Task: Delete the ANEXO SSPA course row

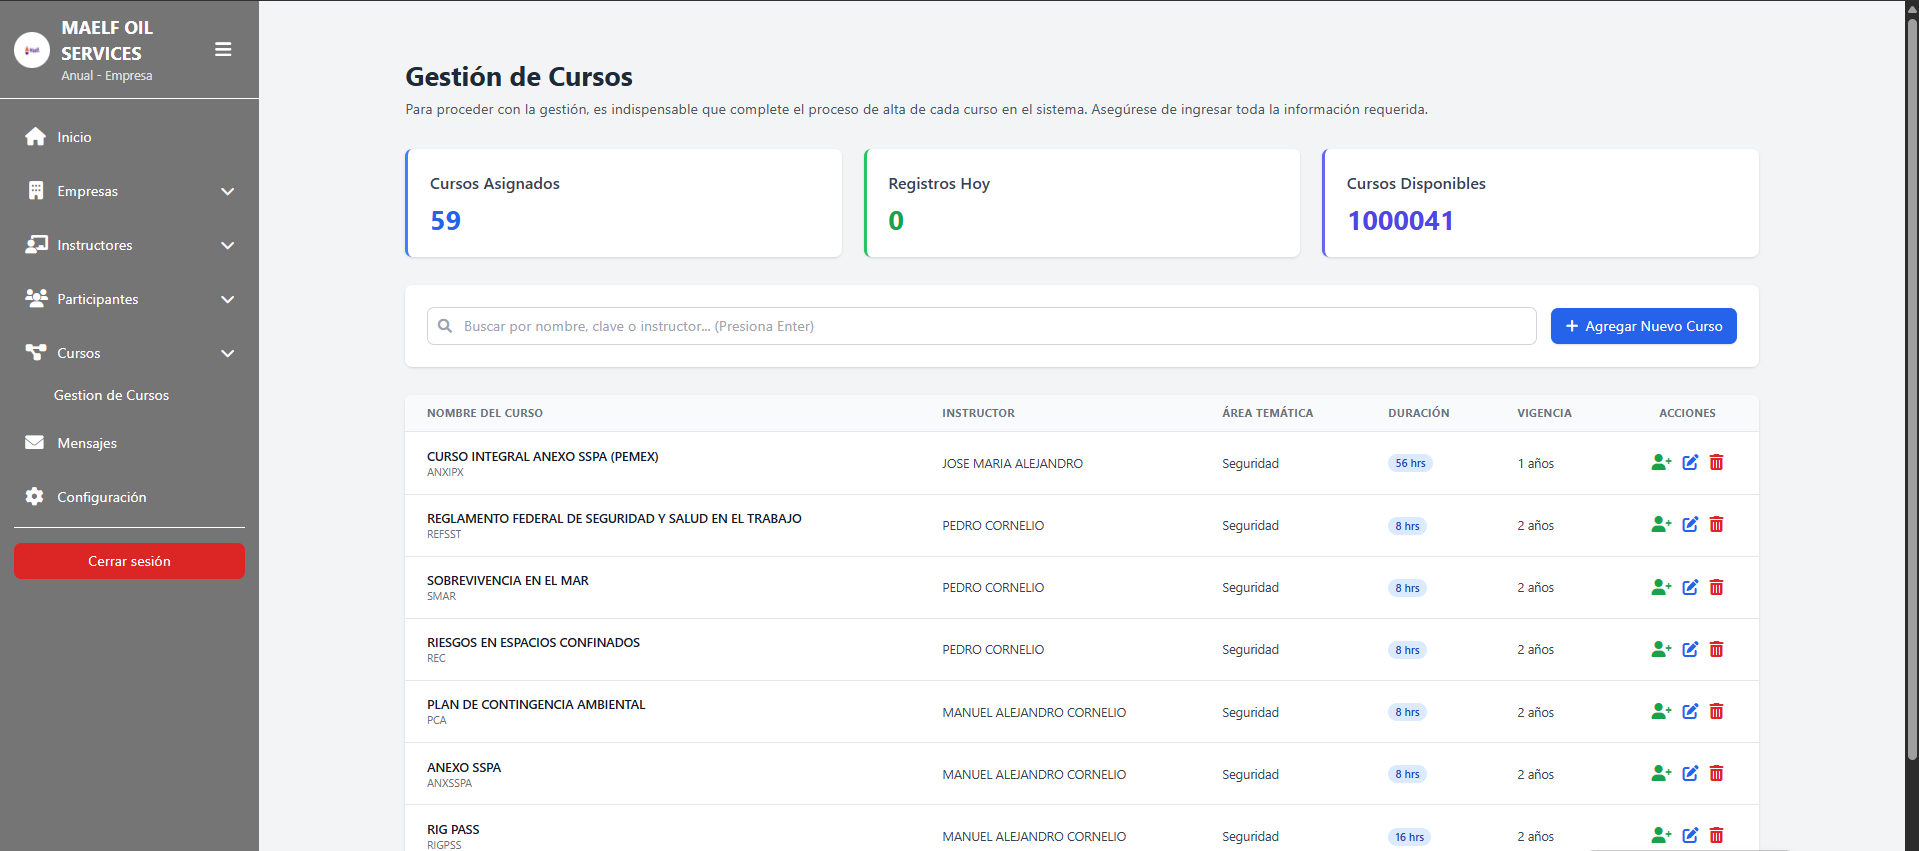Action: pyautogui.click(x=1716, y=773)
